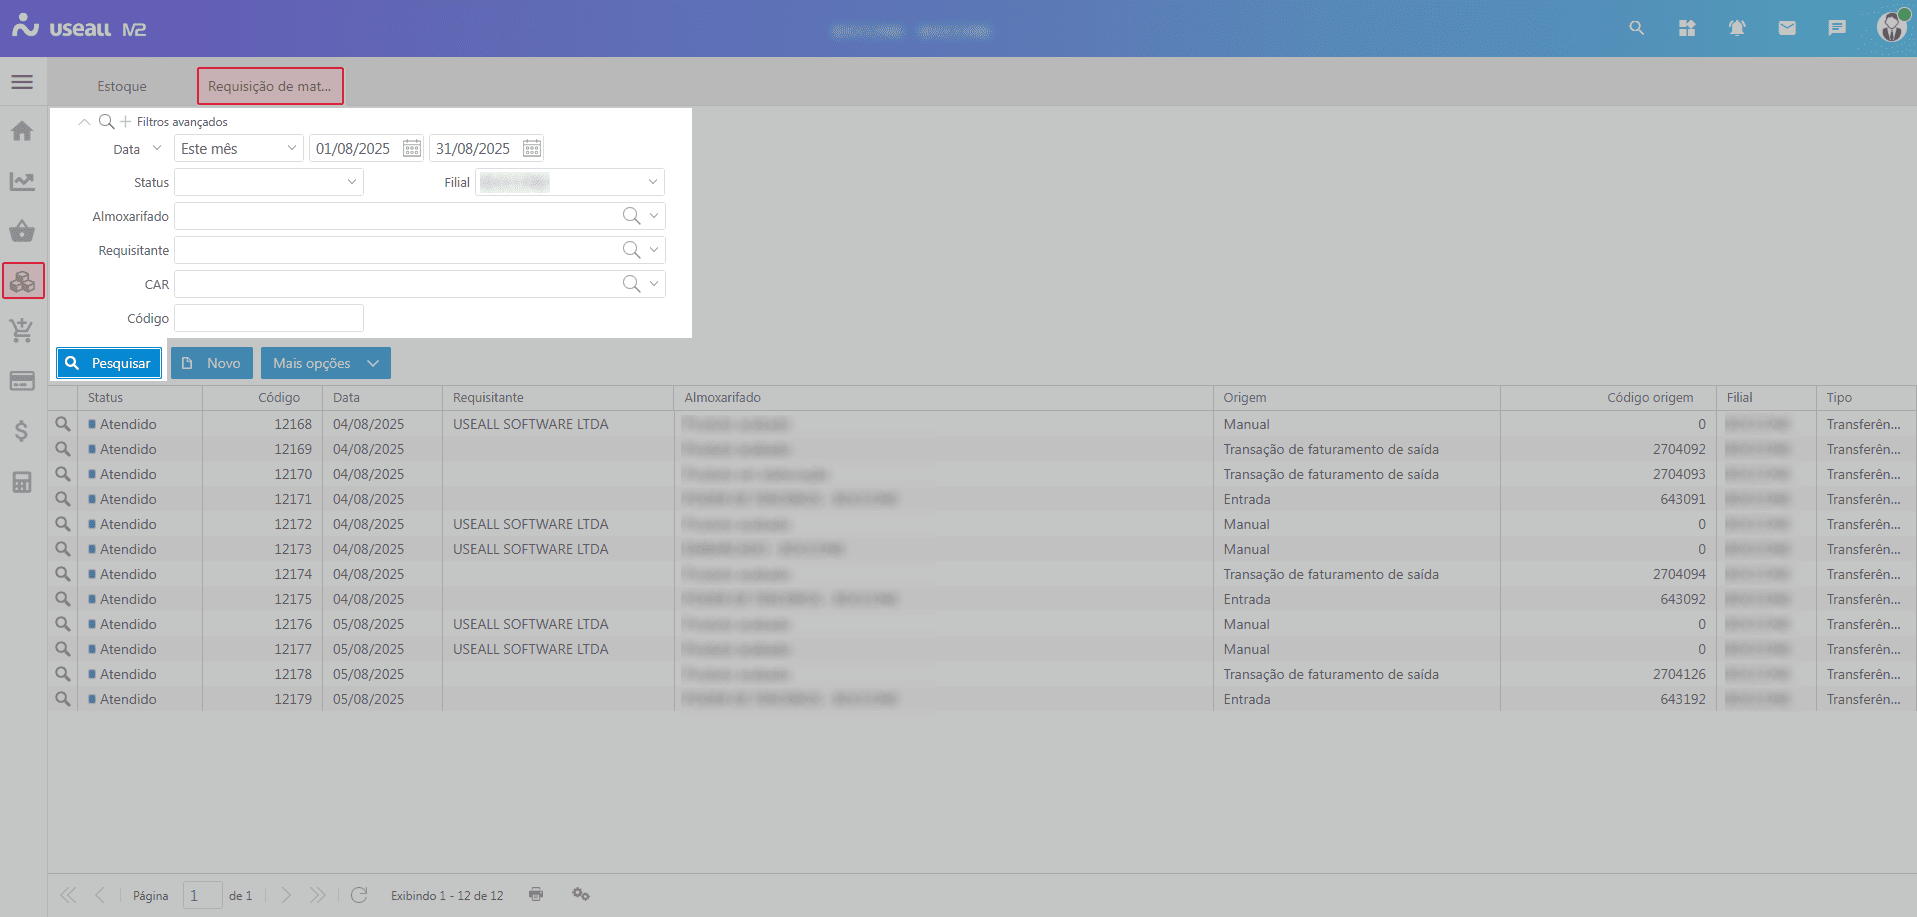Open the shopping basket sidebar module
The height and width of the screenshot is (917, 1917).
click(22, 232)
